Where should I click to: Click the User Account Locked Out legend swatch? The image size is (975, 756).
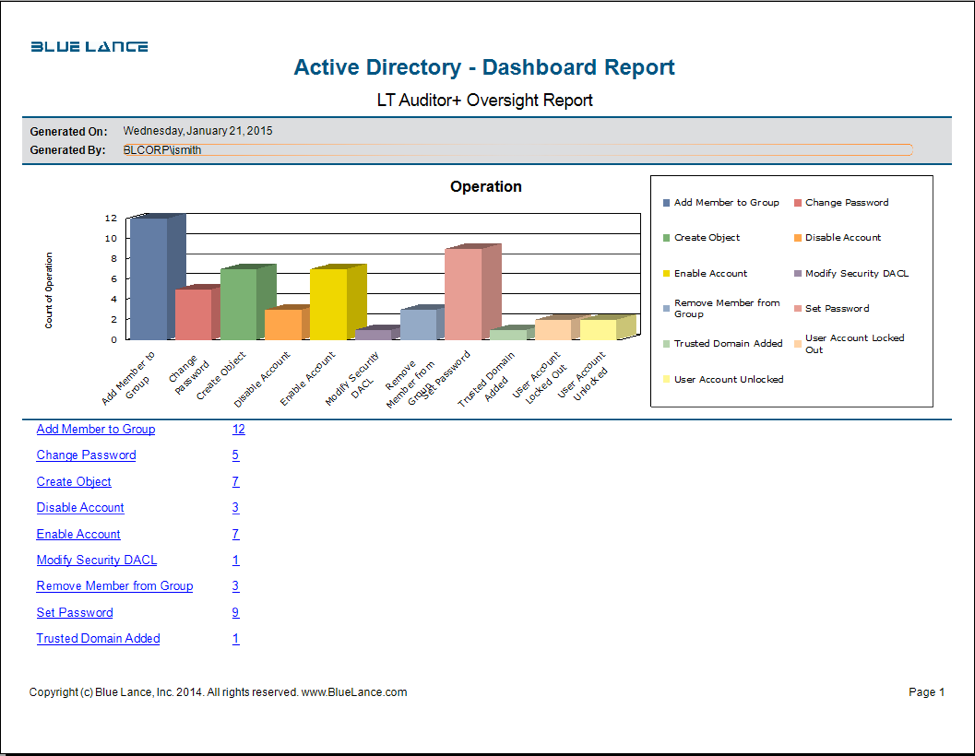click(798, 344)
